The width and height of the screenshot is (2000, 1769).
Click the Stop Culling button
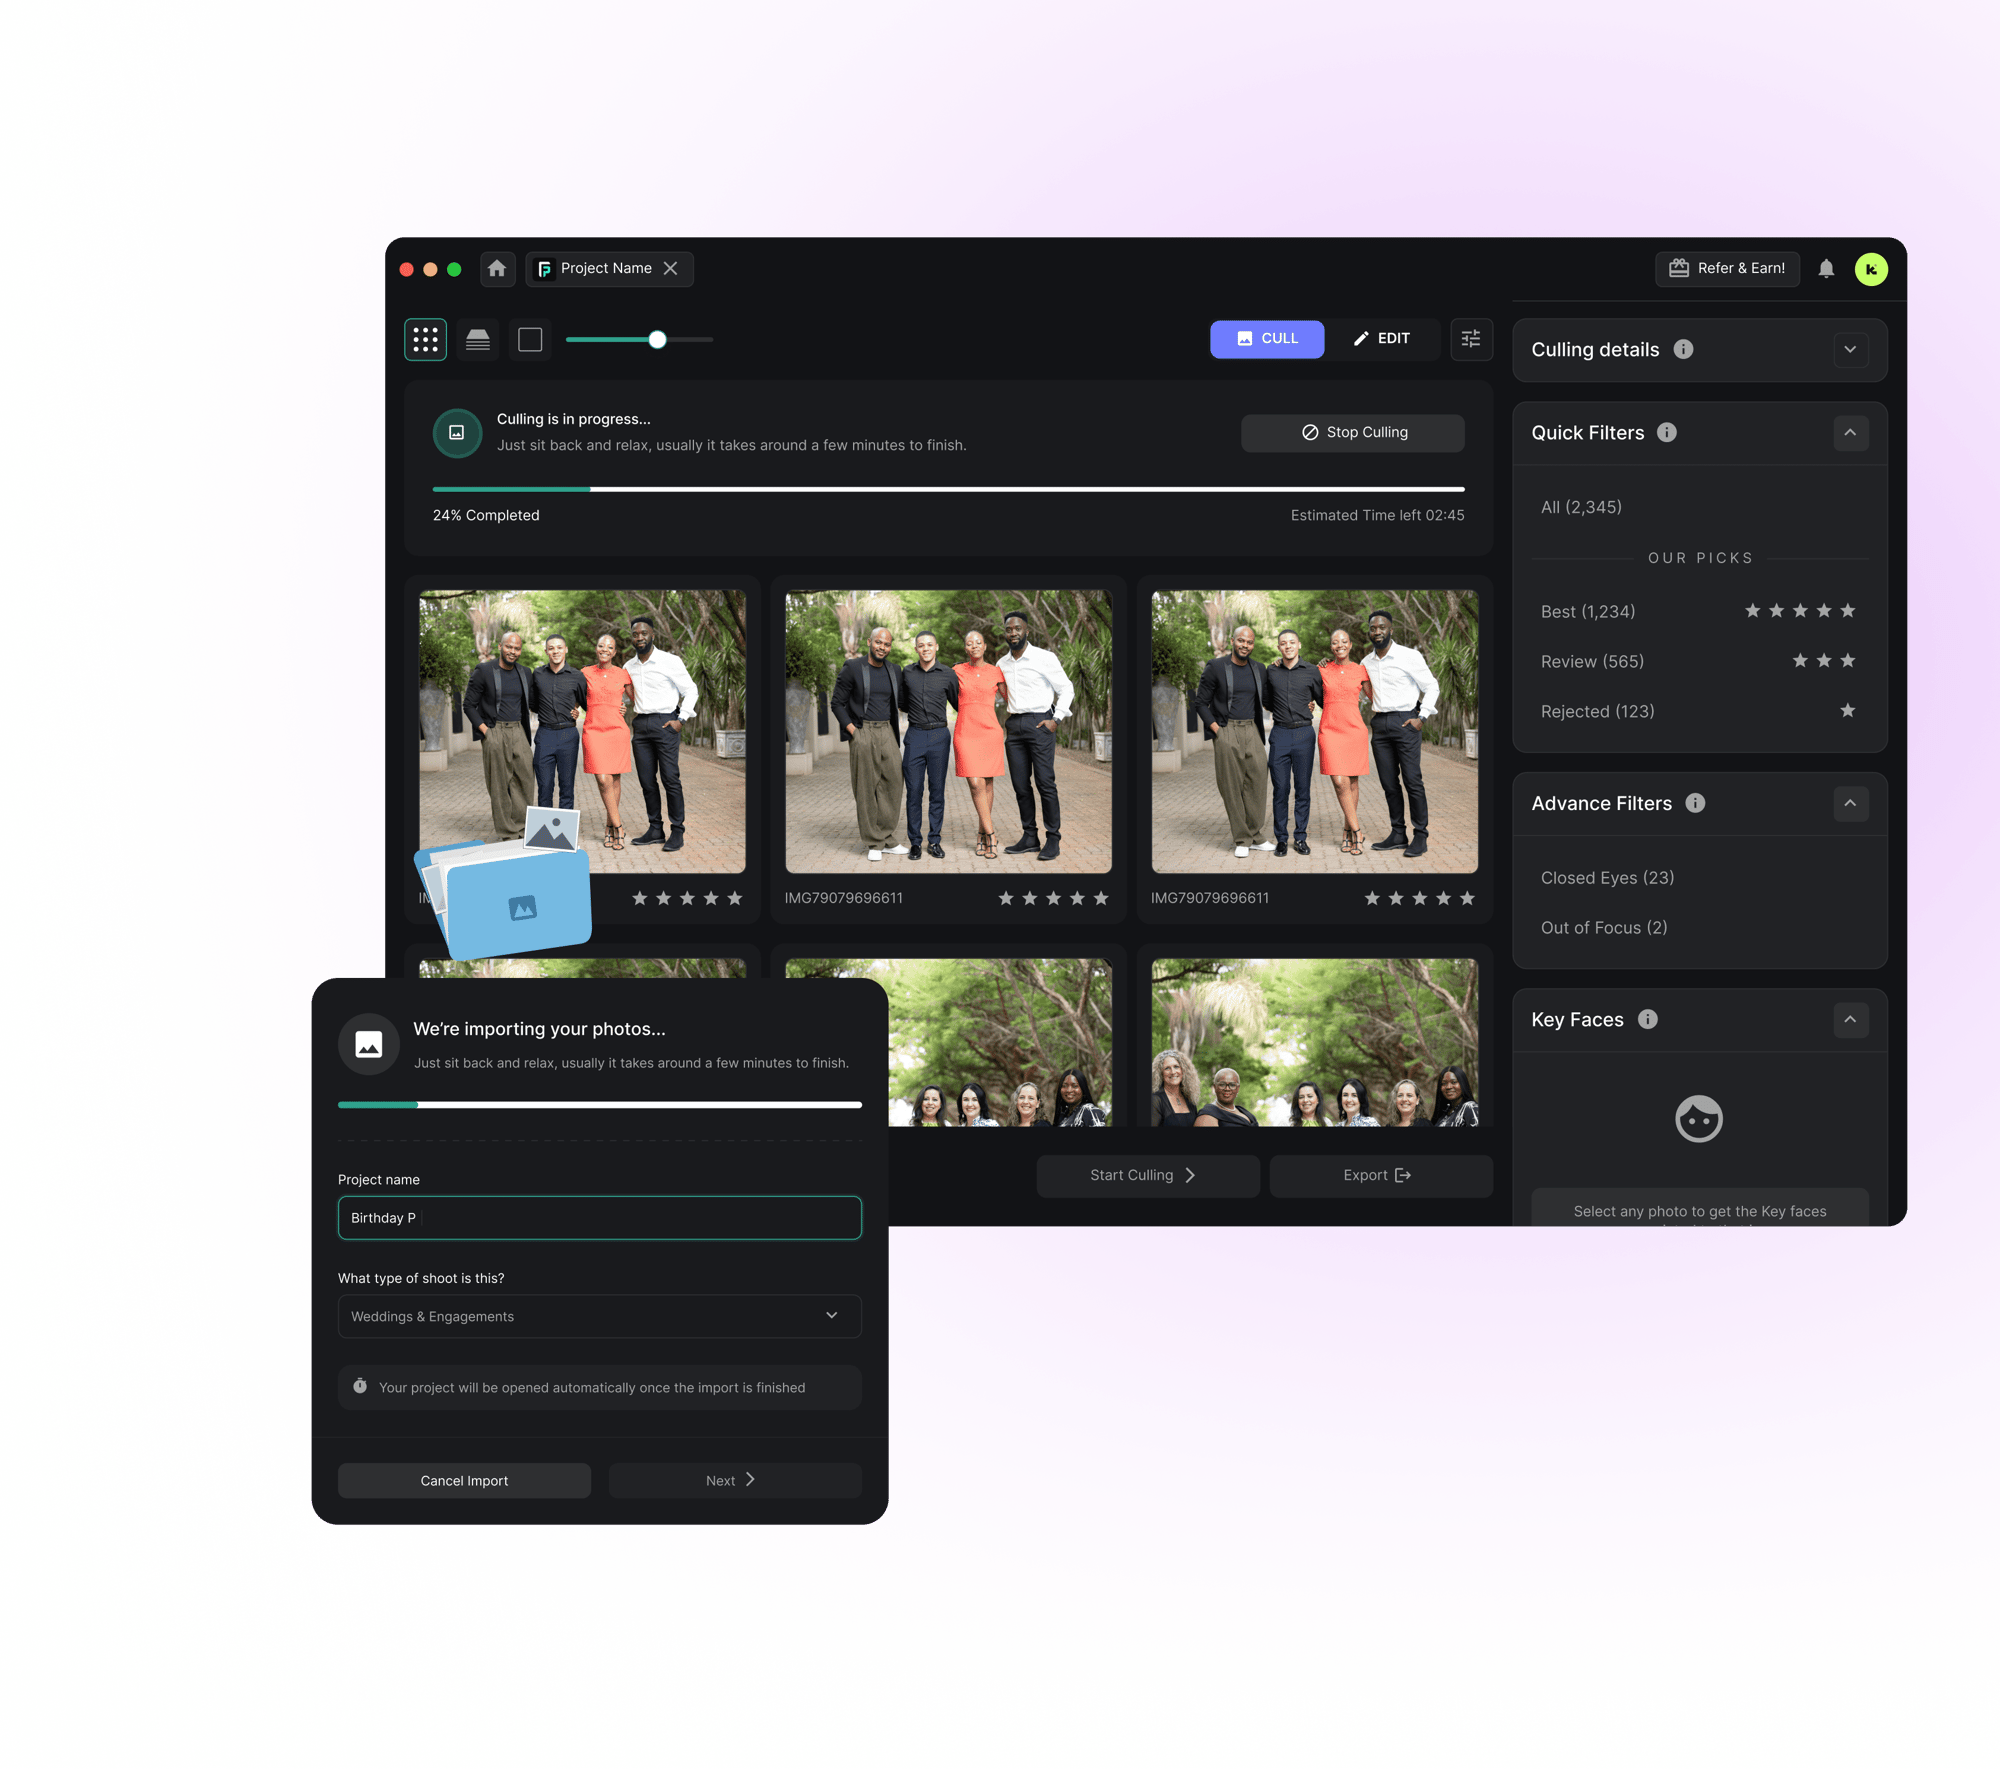1353,432
